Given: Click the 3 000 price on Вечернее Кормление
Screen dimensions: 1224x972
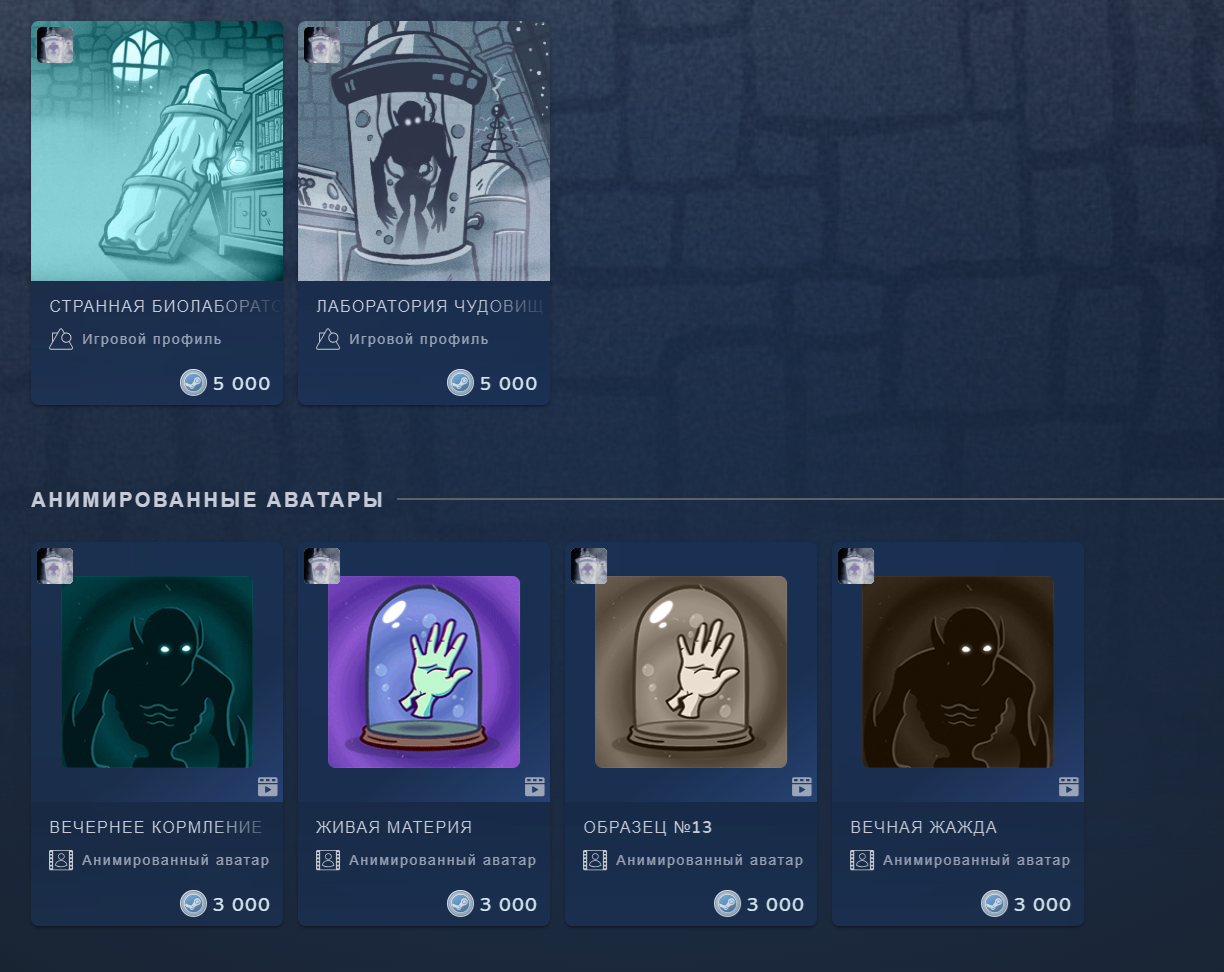Looking at the screenshot, I should [242, 904].
